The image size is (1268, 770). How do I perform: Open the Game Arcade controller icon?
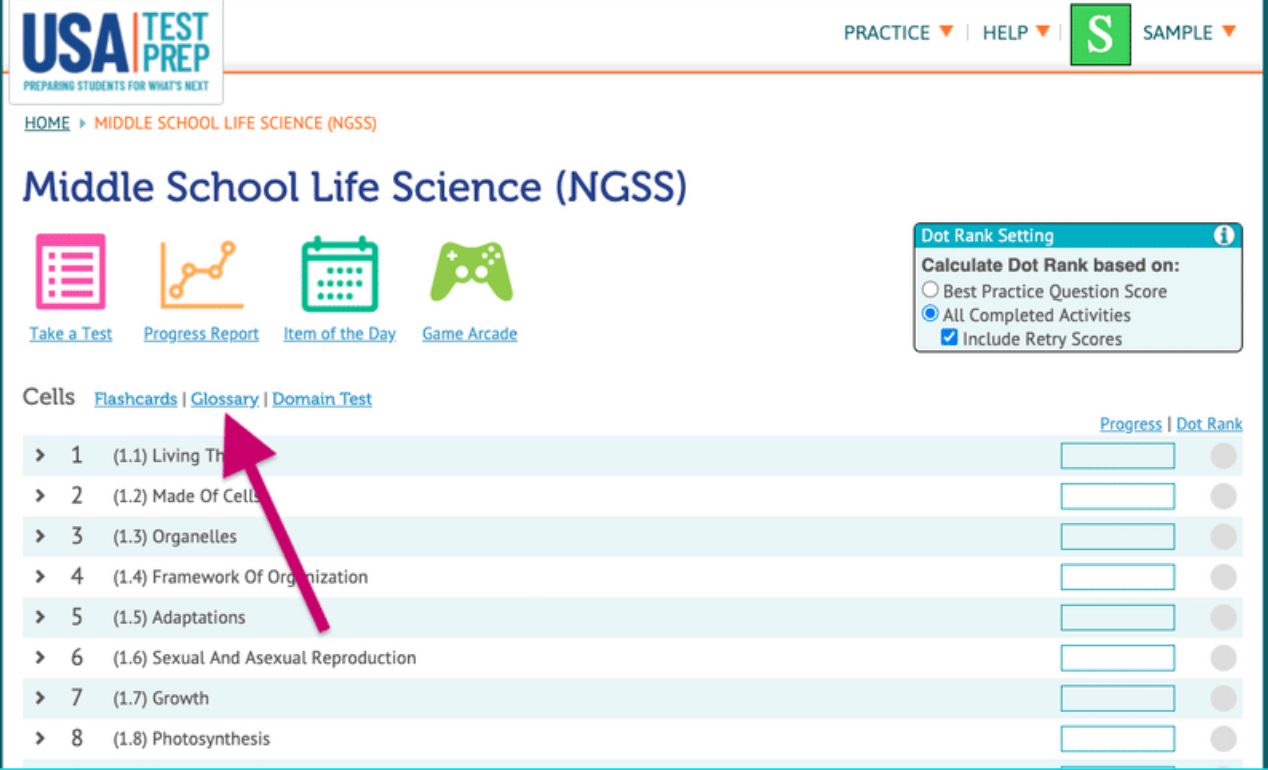(470, 272)
